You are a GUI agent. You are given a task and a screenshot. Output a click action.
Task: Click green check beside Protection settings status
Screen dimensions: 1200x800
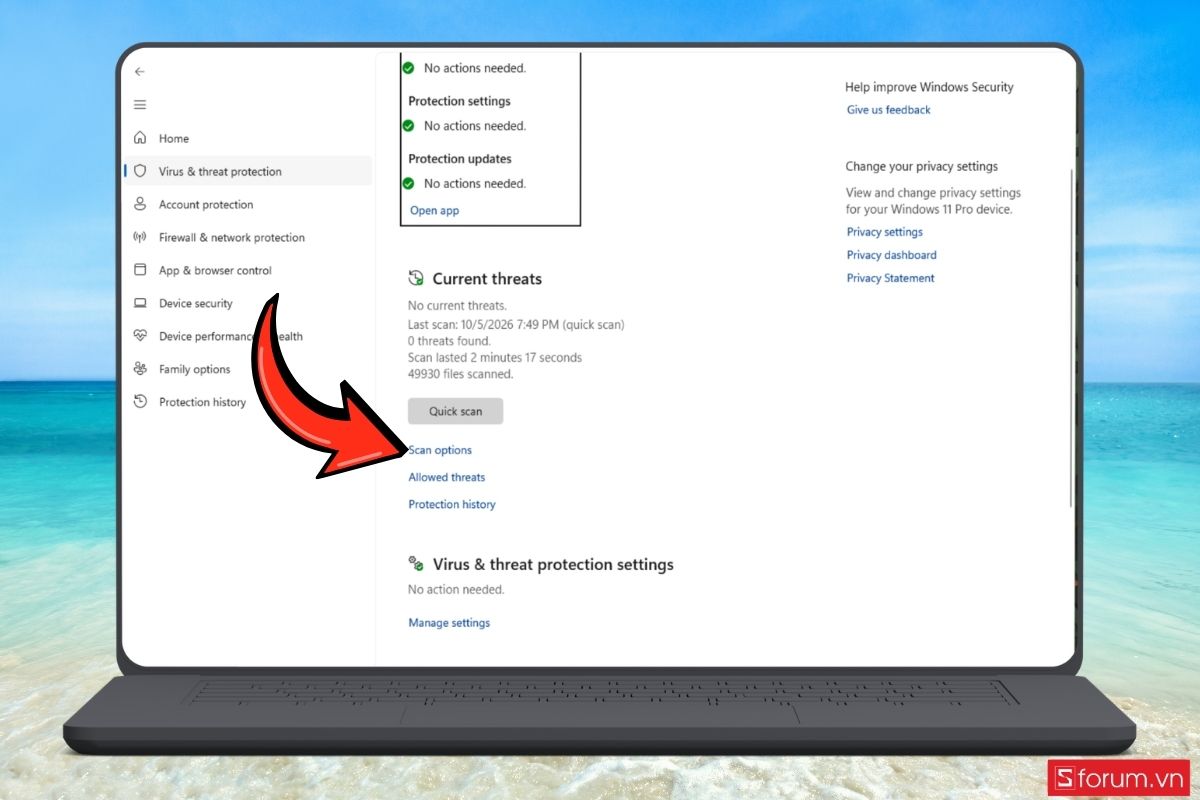[408, 126]
